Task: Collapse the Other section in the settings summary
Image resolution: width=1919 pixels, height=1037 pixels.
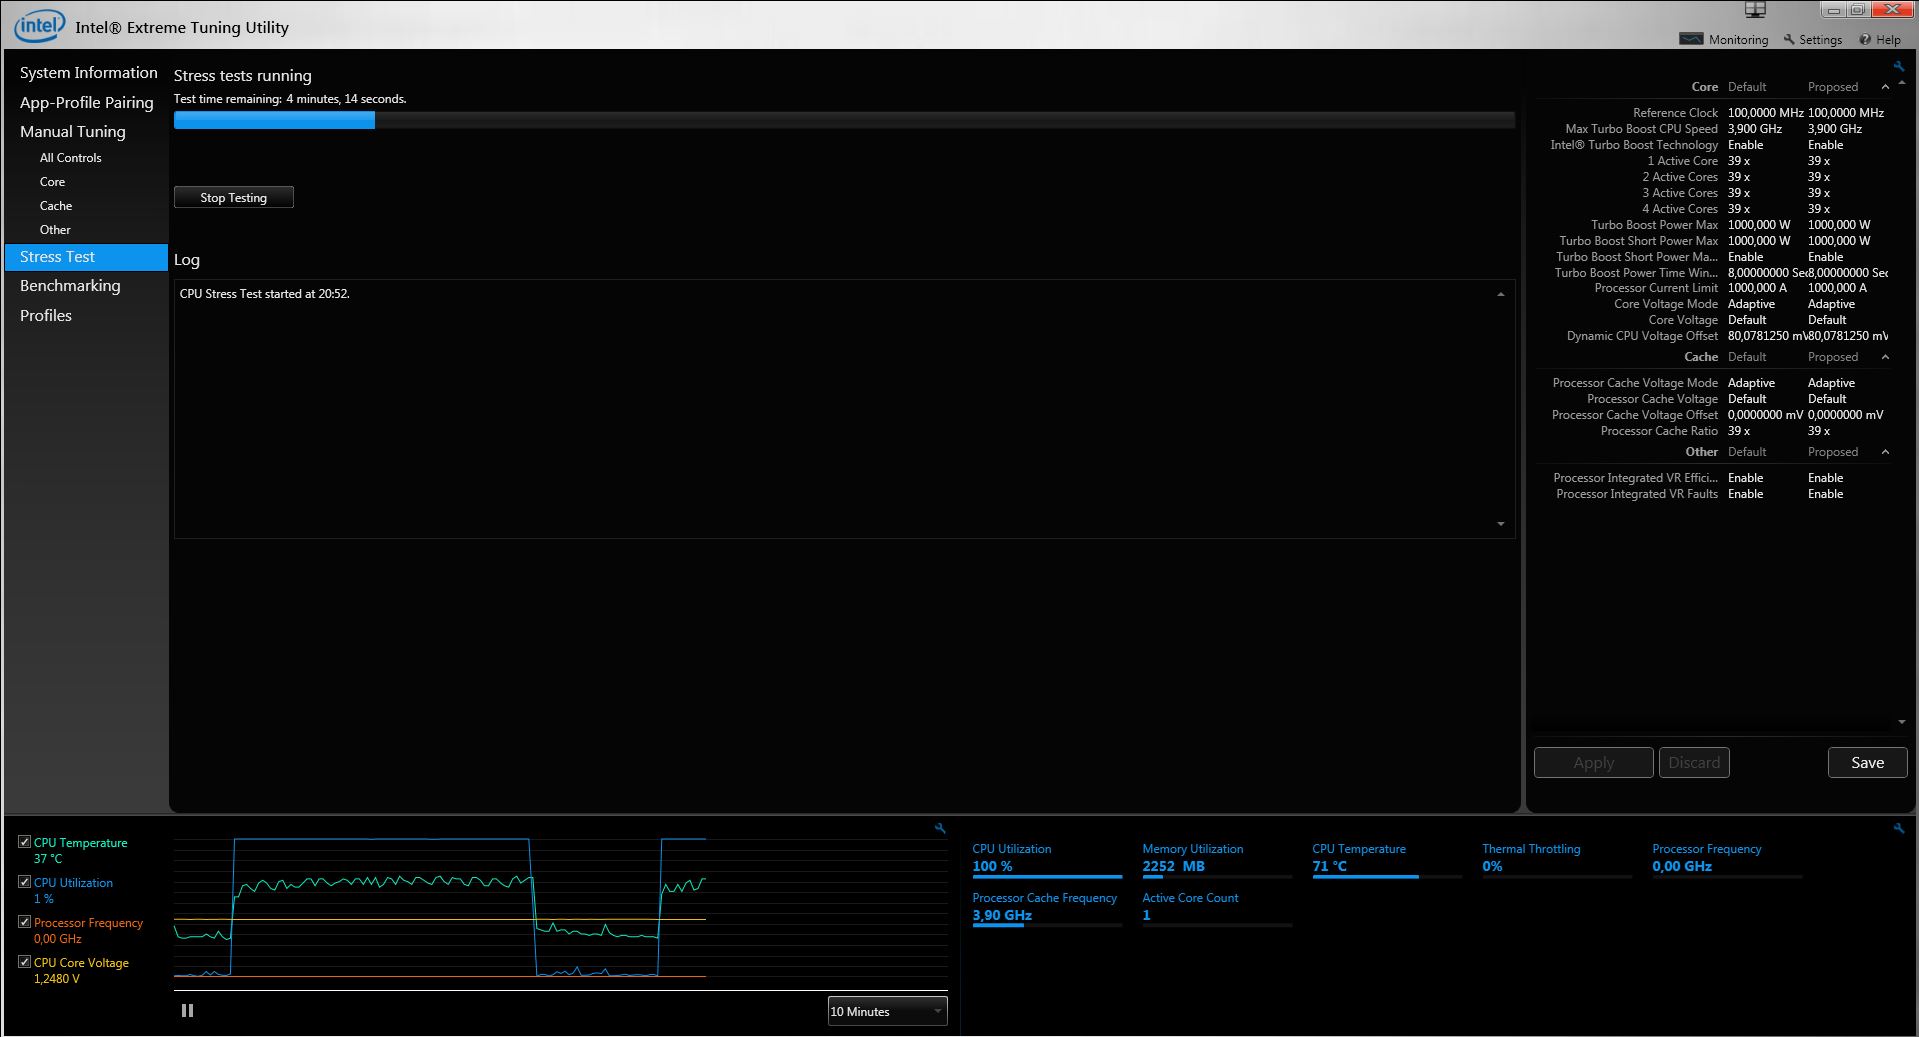Action: point(1885,452)
